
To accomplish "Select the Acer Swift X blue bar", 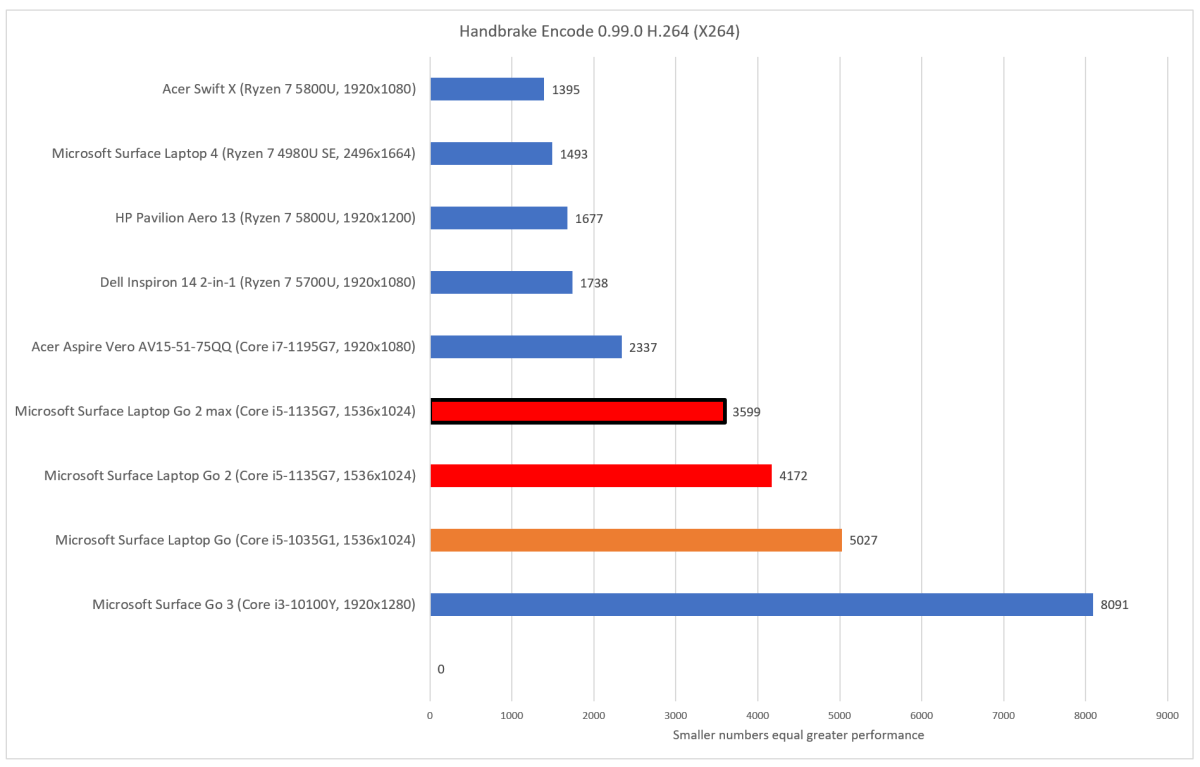I will [487, 89].
